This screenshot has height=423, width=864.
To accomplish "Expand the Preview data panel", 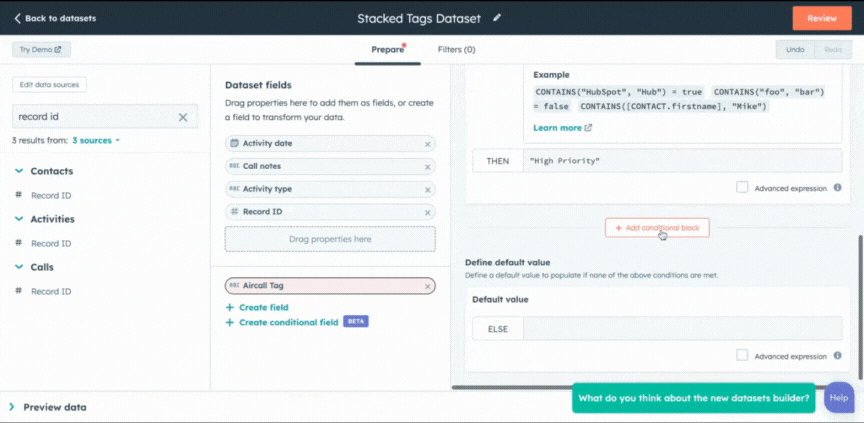I will coord(12,407).
